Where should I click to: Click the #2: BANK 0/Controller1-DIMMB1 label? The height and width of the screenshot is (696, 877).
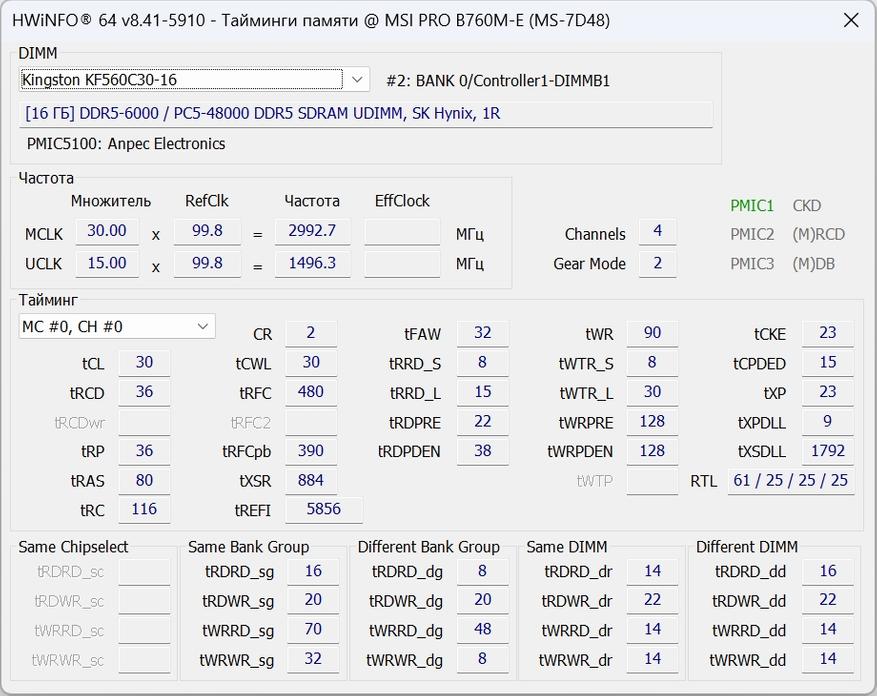(498, 81)
